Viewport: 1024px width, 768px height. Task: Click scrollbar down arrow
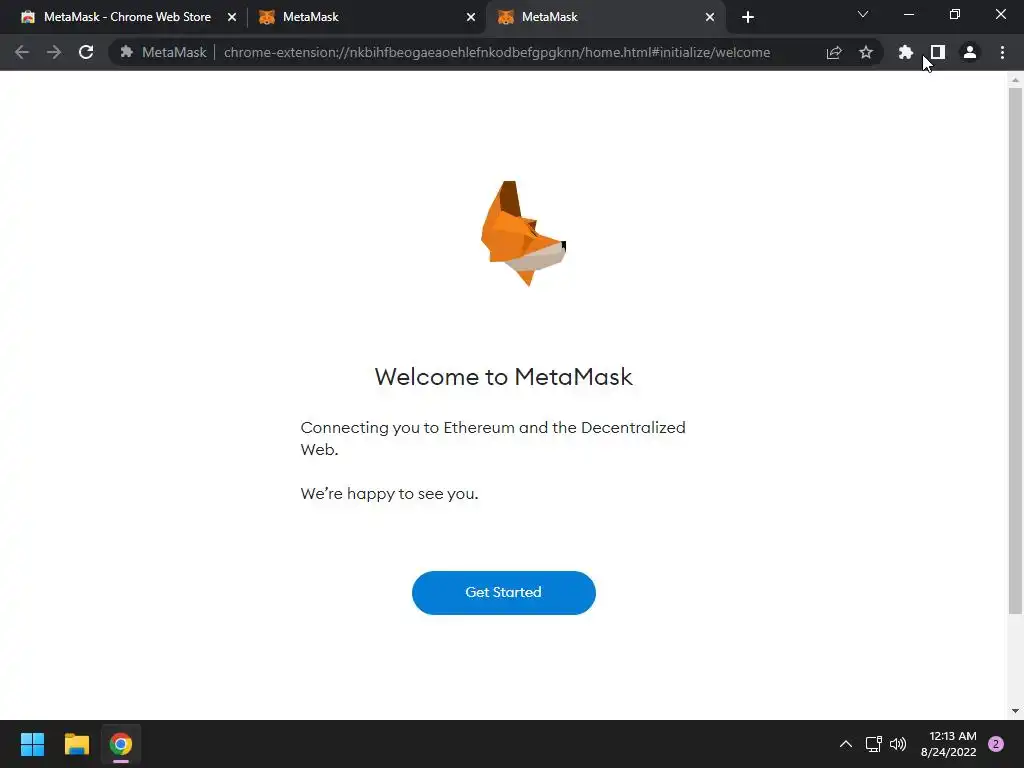pyautogui.click(x=1015, y=711)
